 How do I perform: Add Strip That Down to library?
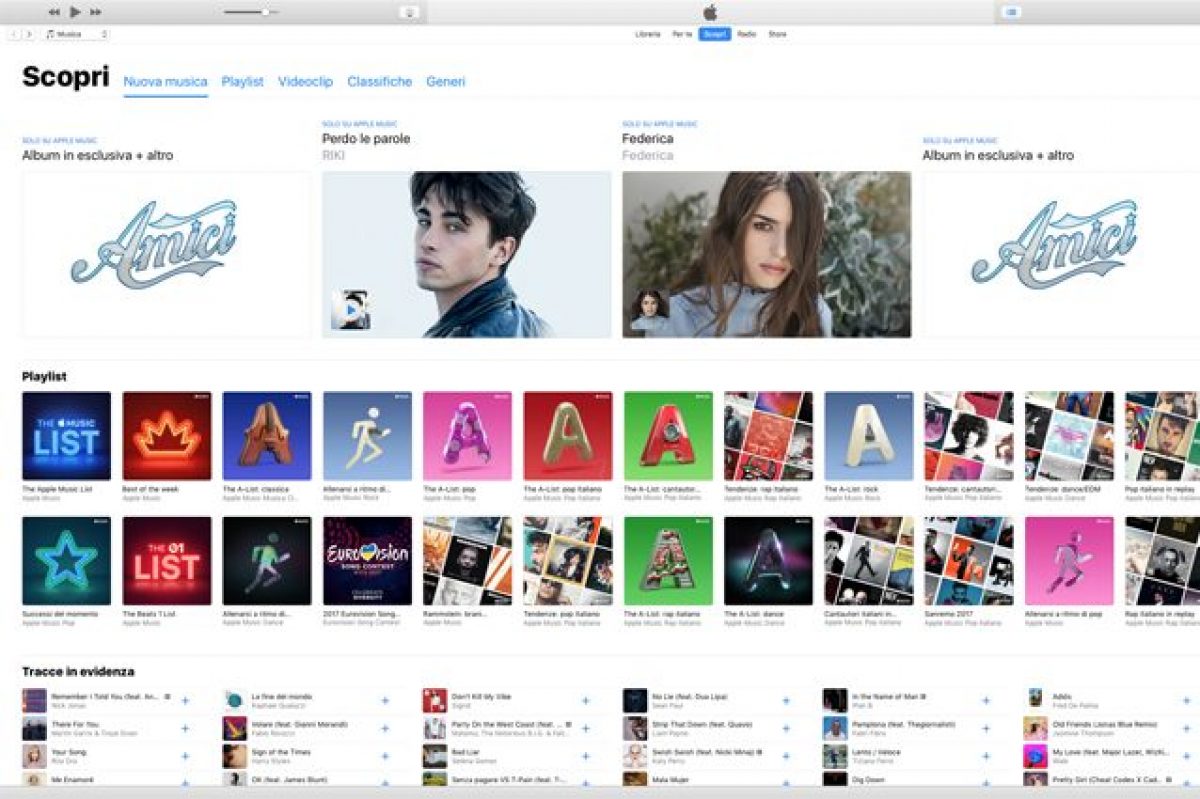(786, 728)
